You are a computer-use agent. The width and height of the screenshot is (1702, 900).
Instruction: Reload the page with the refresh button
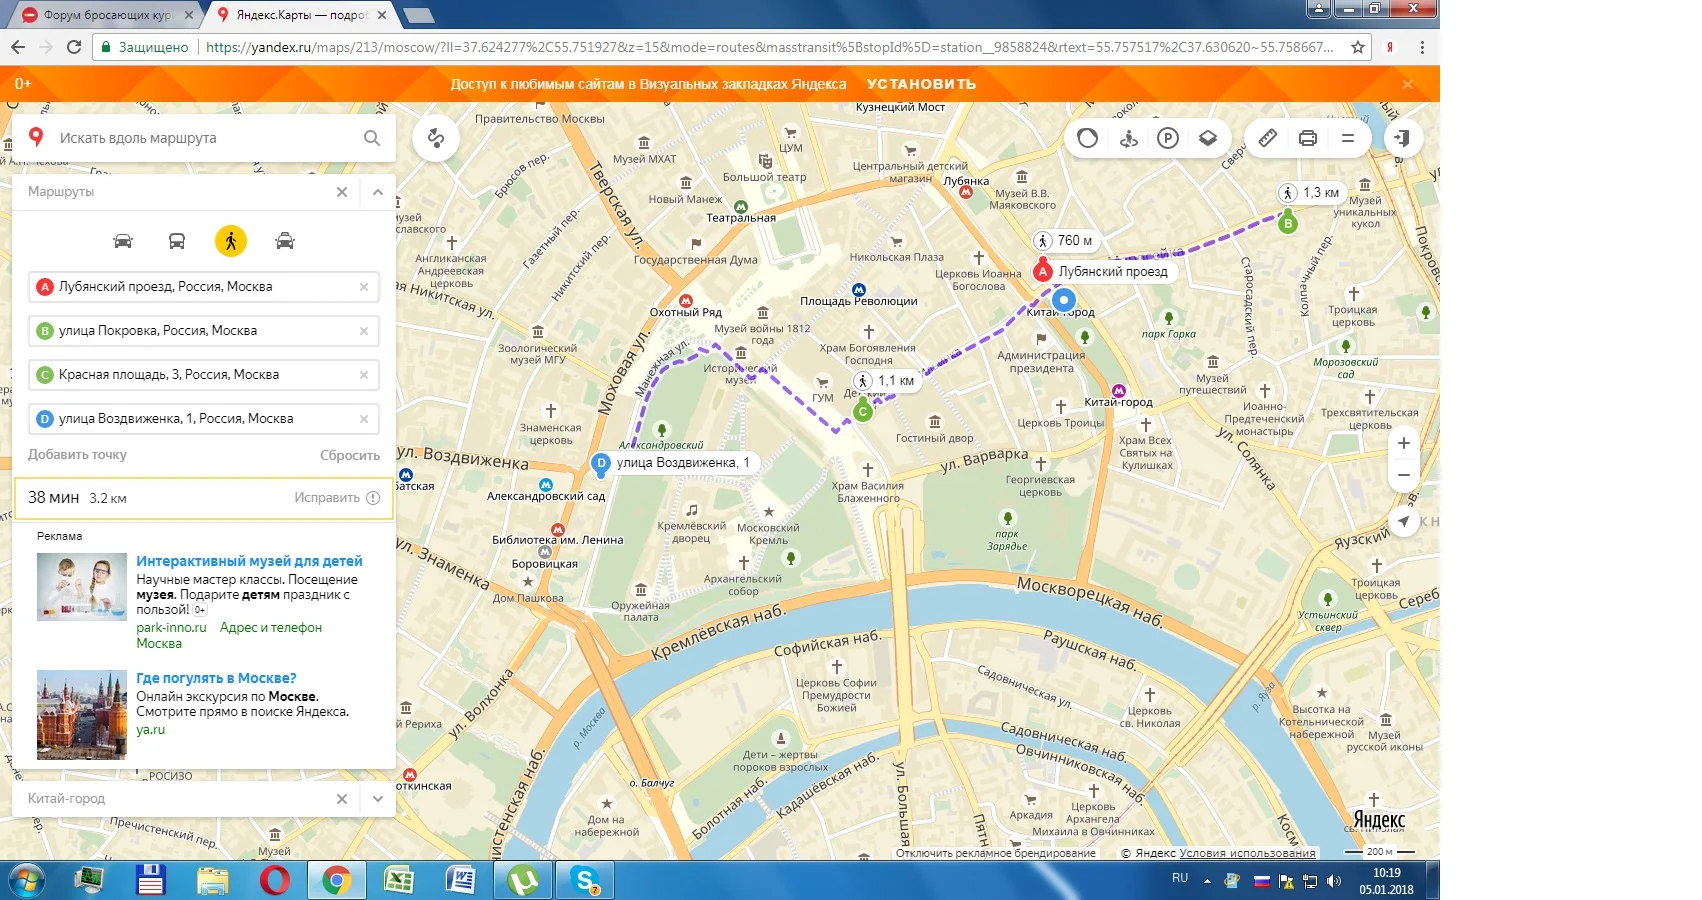tap(74, 47)
